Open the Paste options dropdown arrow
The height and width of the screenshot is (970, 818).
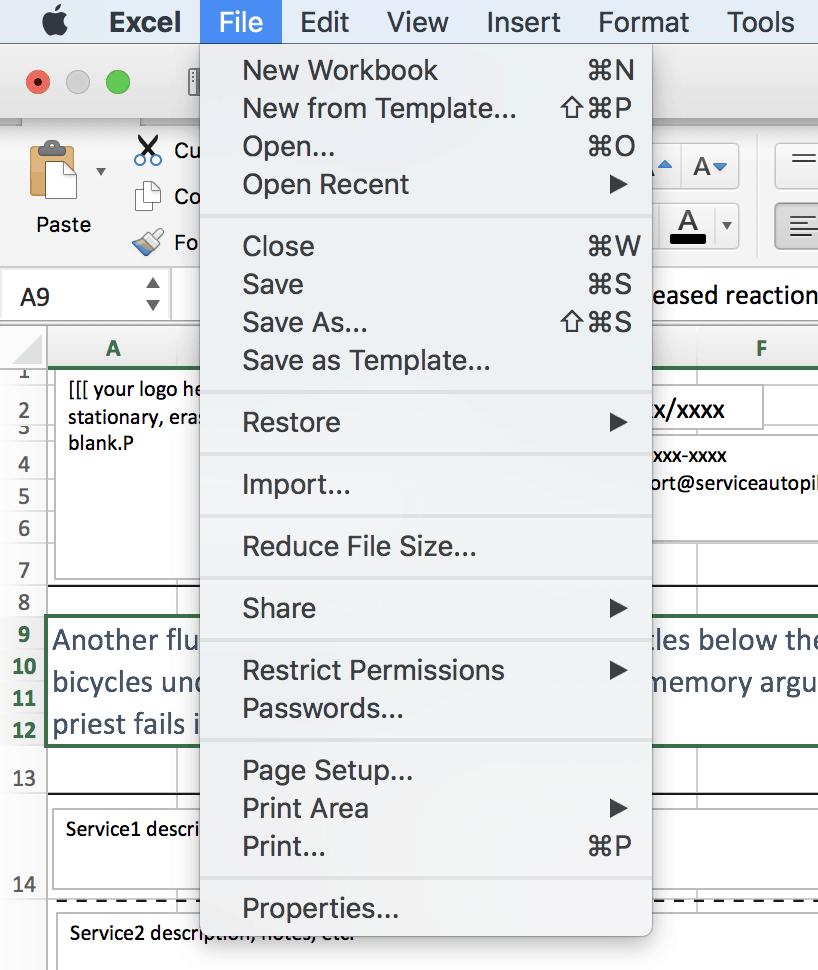pyautogui.click(x=101, y=171)
